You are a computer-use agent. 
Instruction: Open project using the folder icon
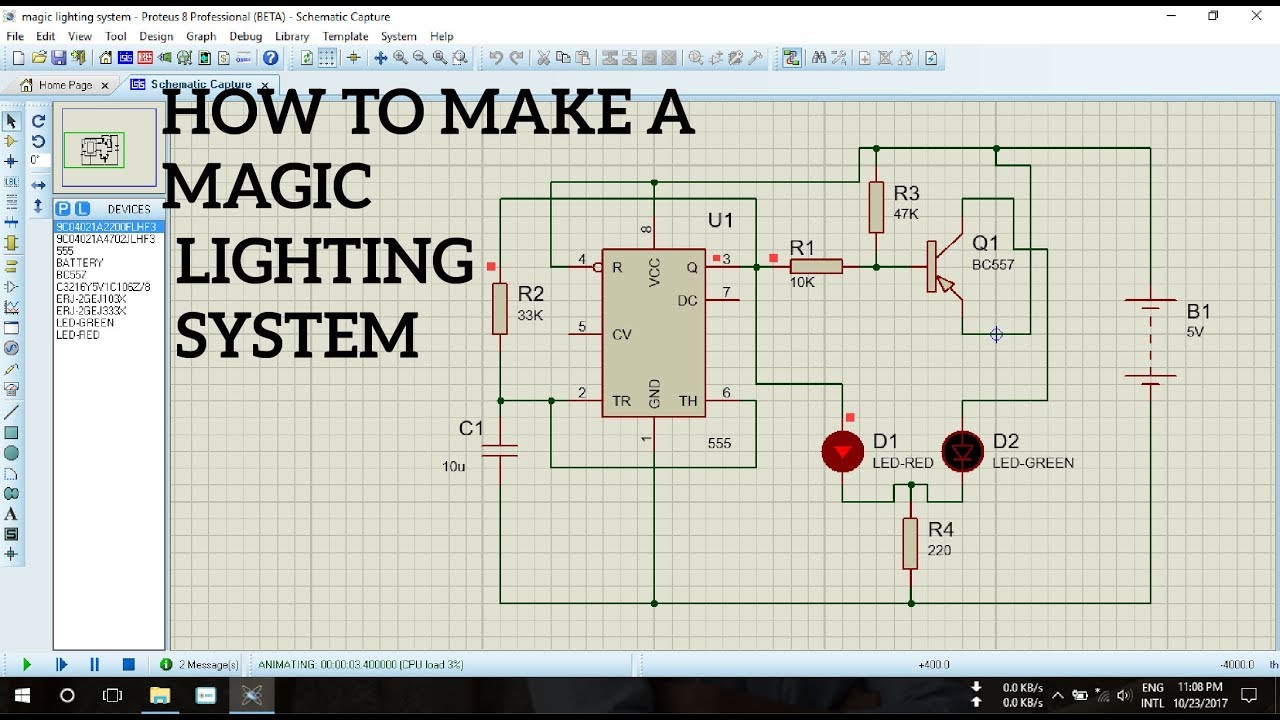point(38,58)
